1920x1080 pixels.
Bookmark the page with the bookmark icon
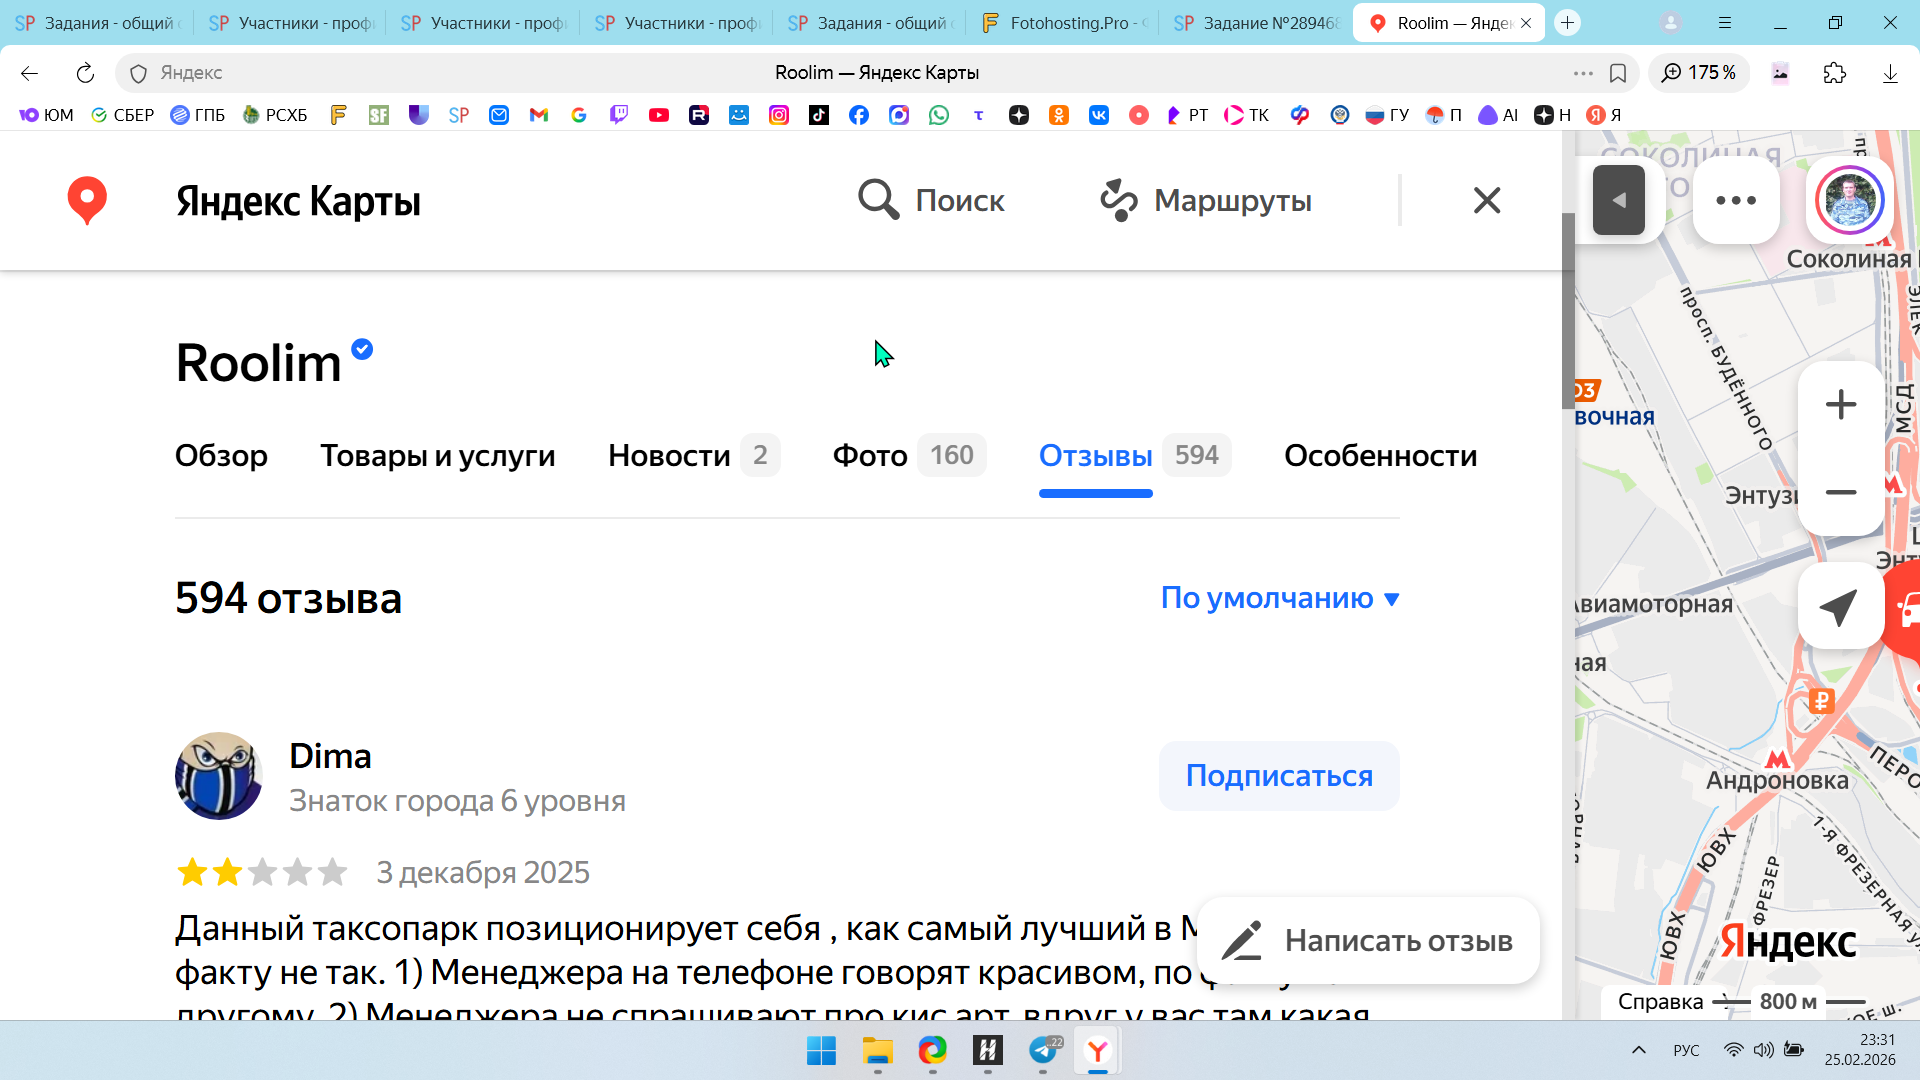pyautogui.click(x=1618, y=73)
